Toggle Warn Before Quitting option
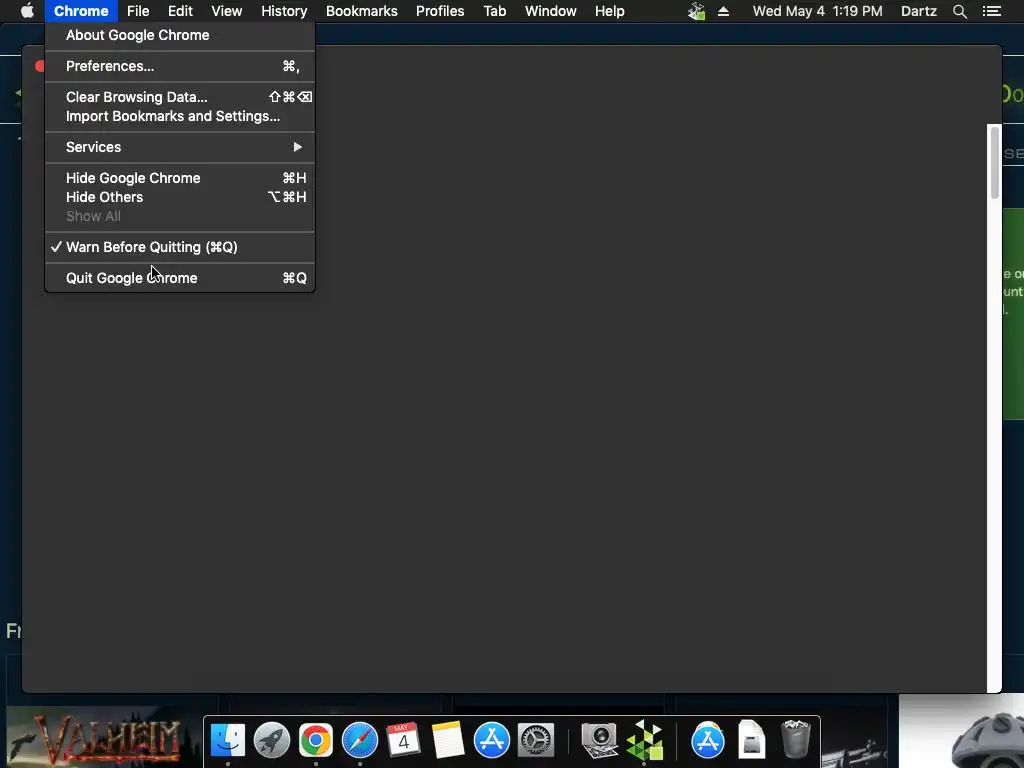 (180, 247)
